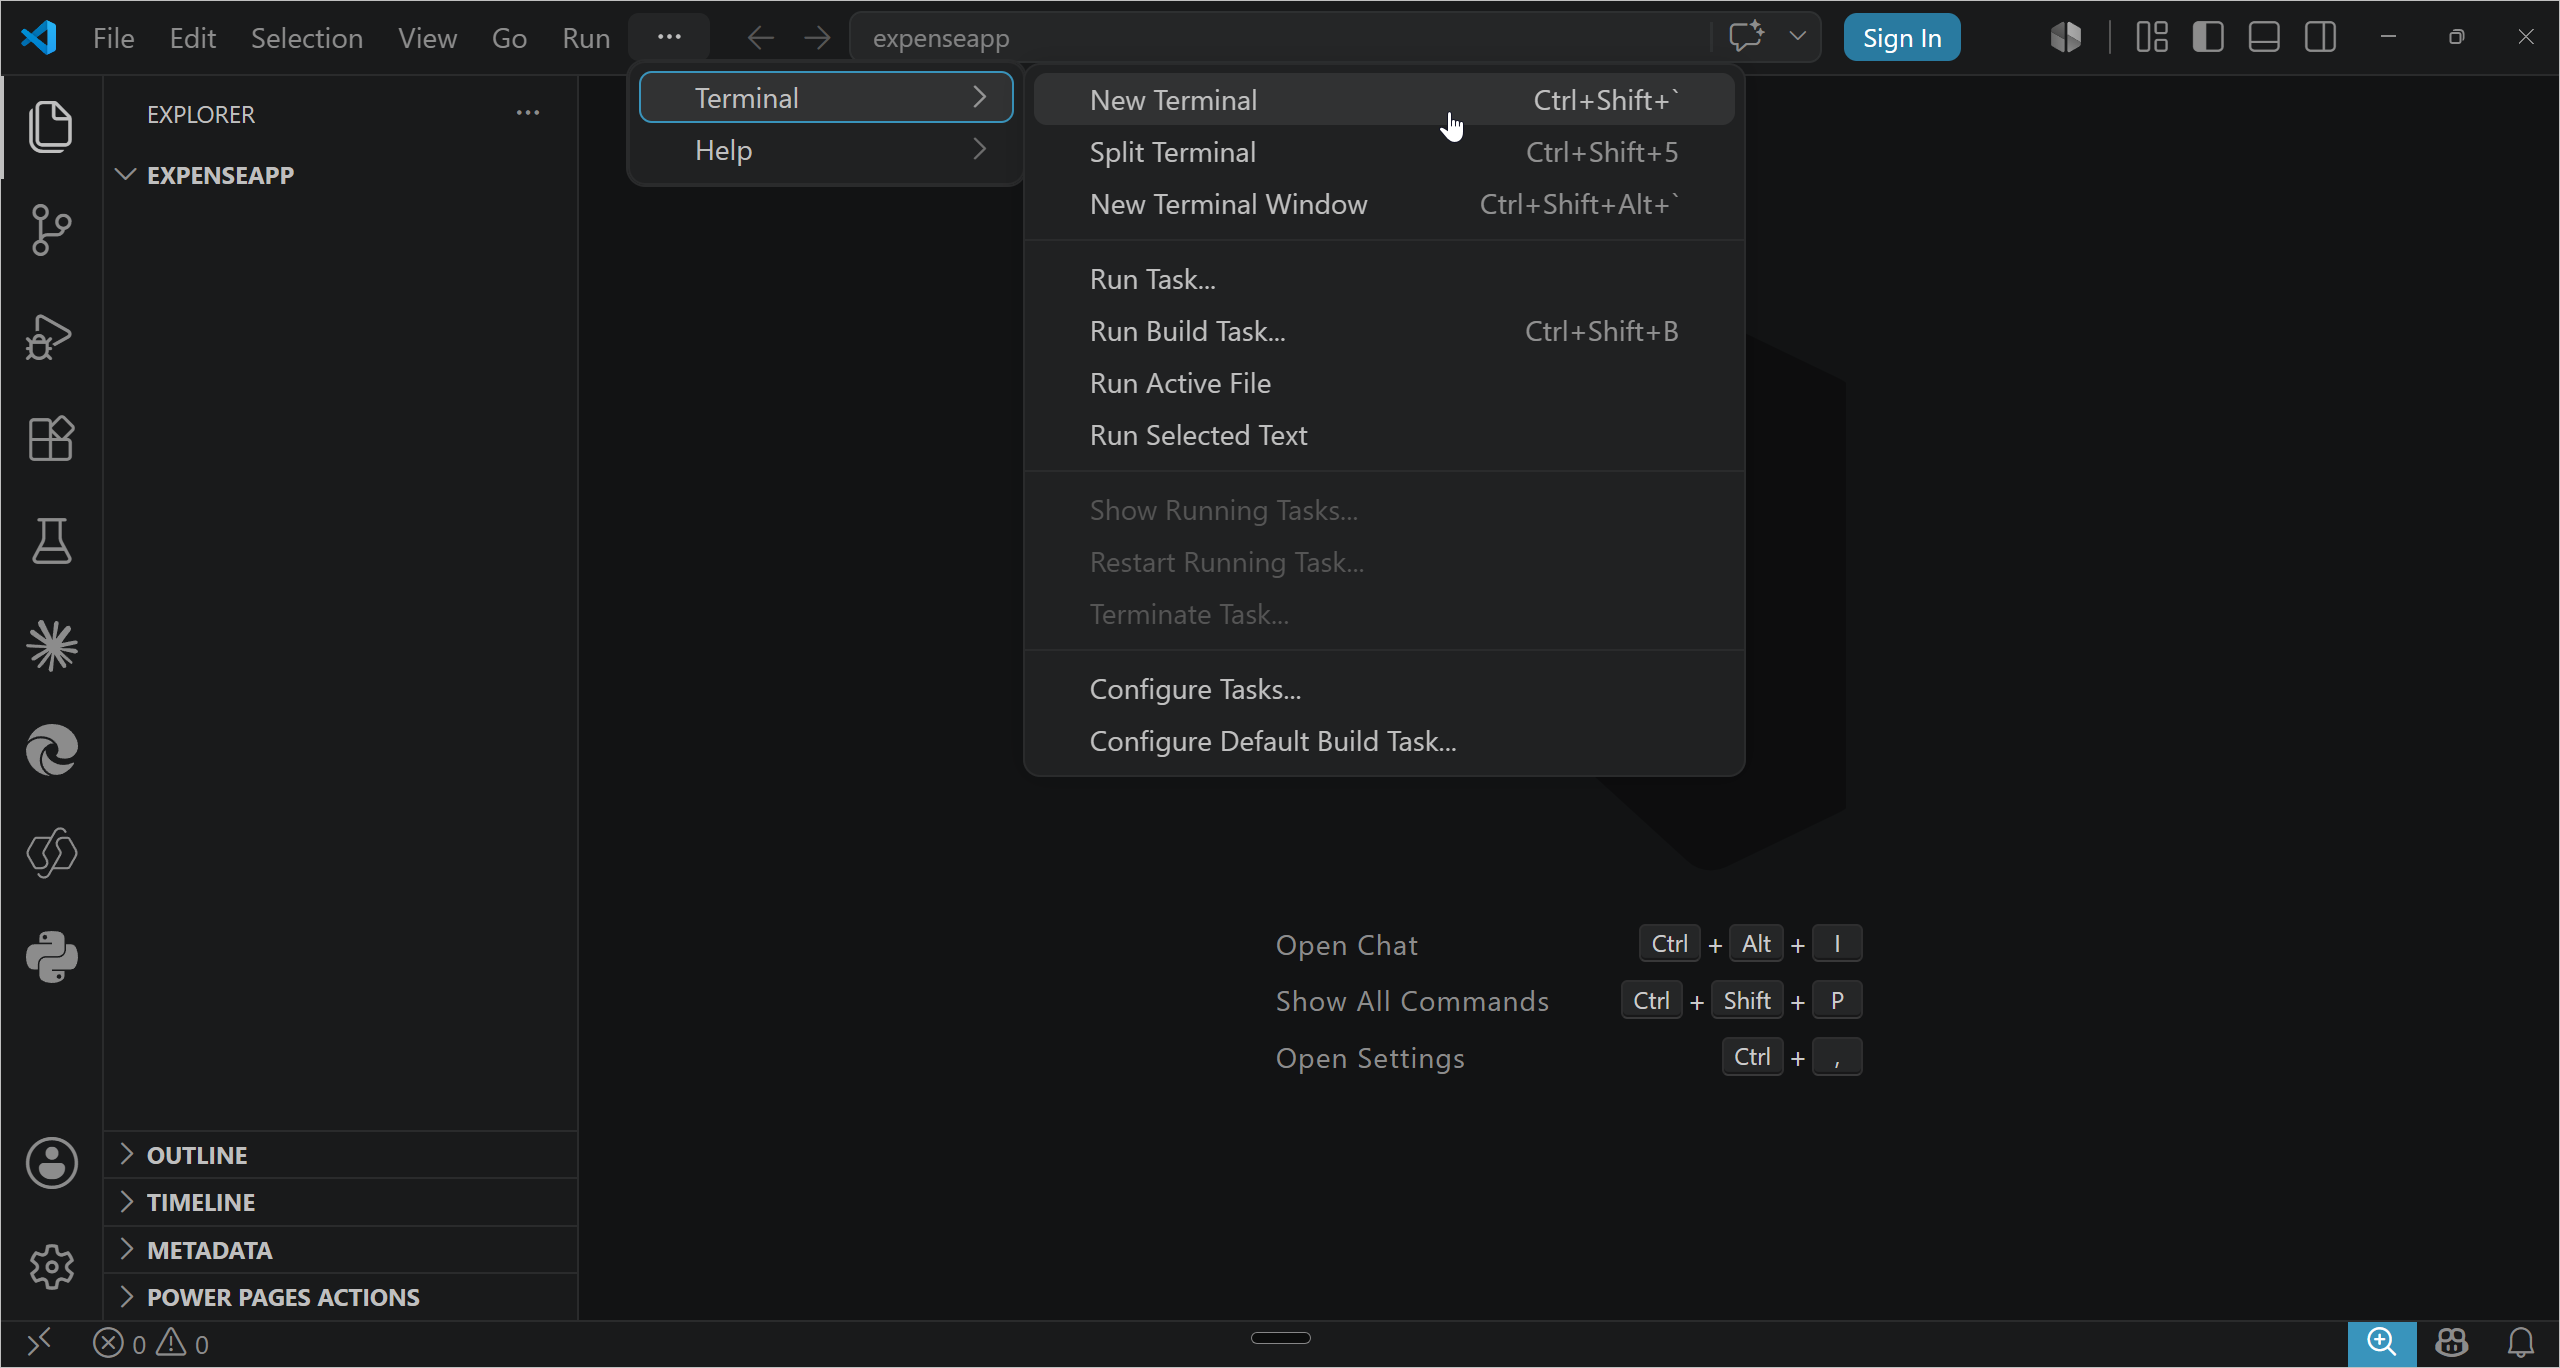Open the Explorer view in activity bar
2560x1368 pixels.
(51, 127)
